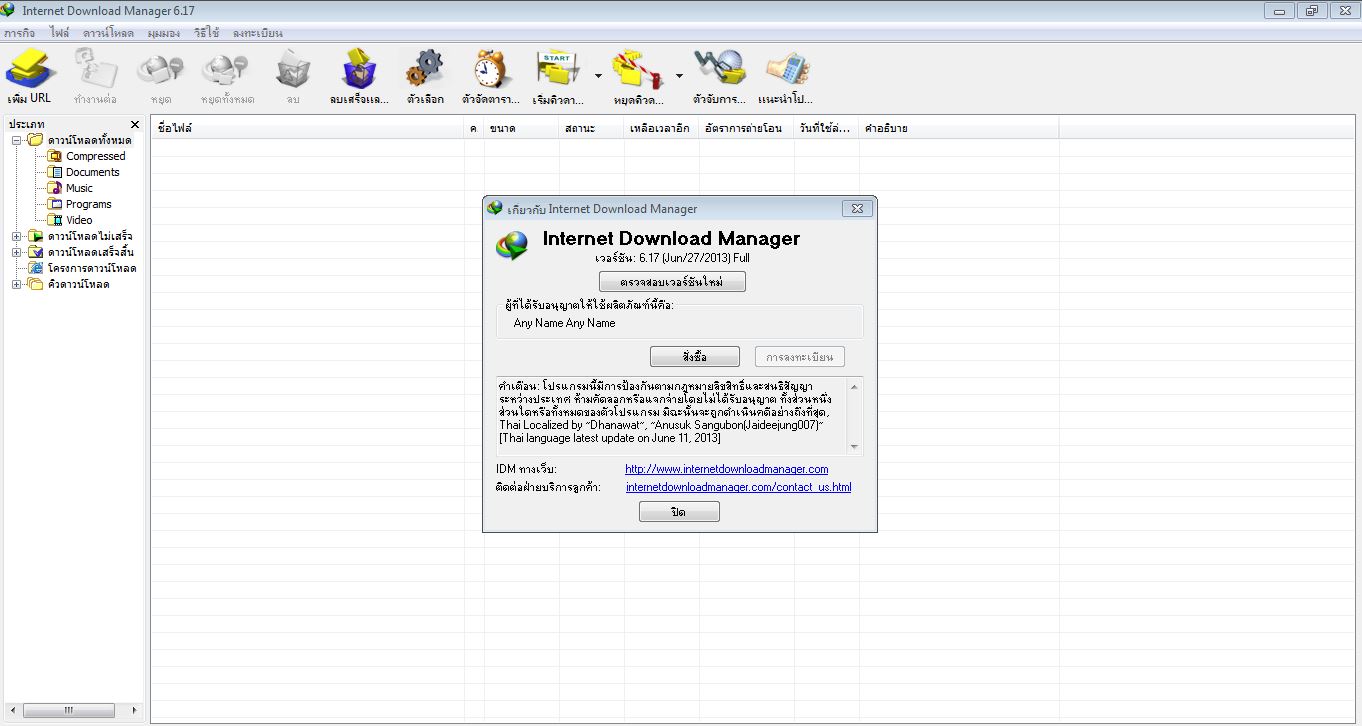Sort by the อัตราการถ่ายโอน column header
Screen dimensions: 1362x726
pyautogui.click(x=747, y=128)
